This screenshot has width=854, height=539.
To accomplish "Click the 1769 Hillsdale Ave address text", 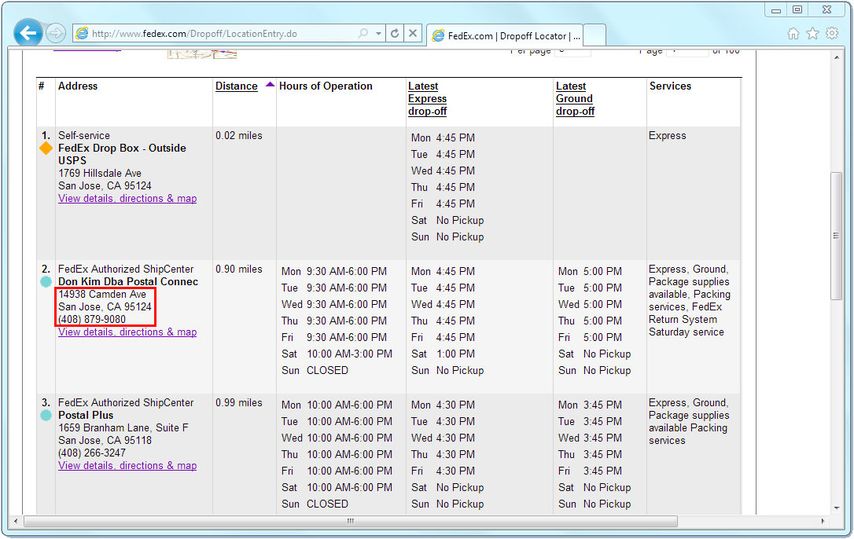I will point(100,173).
